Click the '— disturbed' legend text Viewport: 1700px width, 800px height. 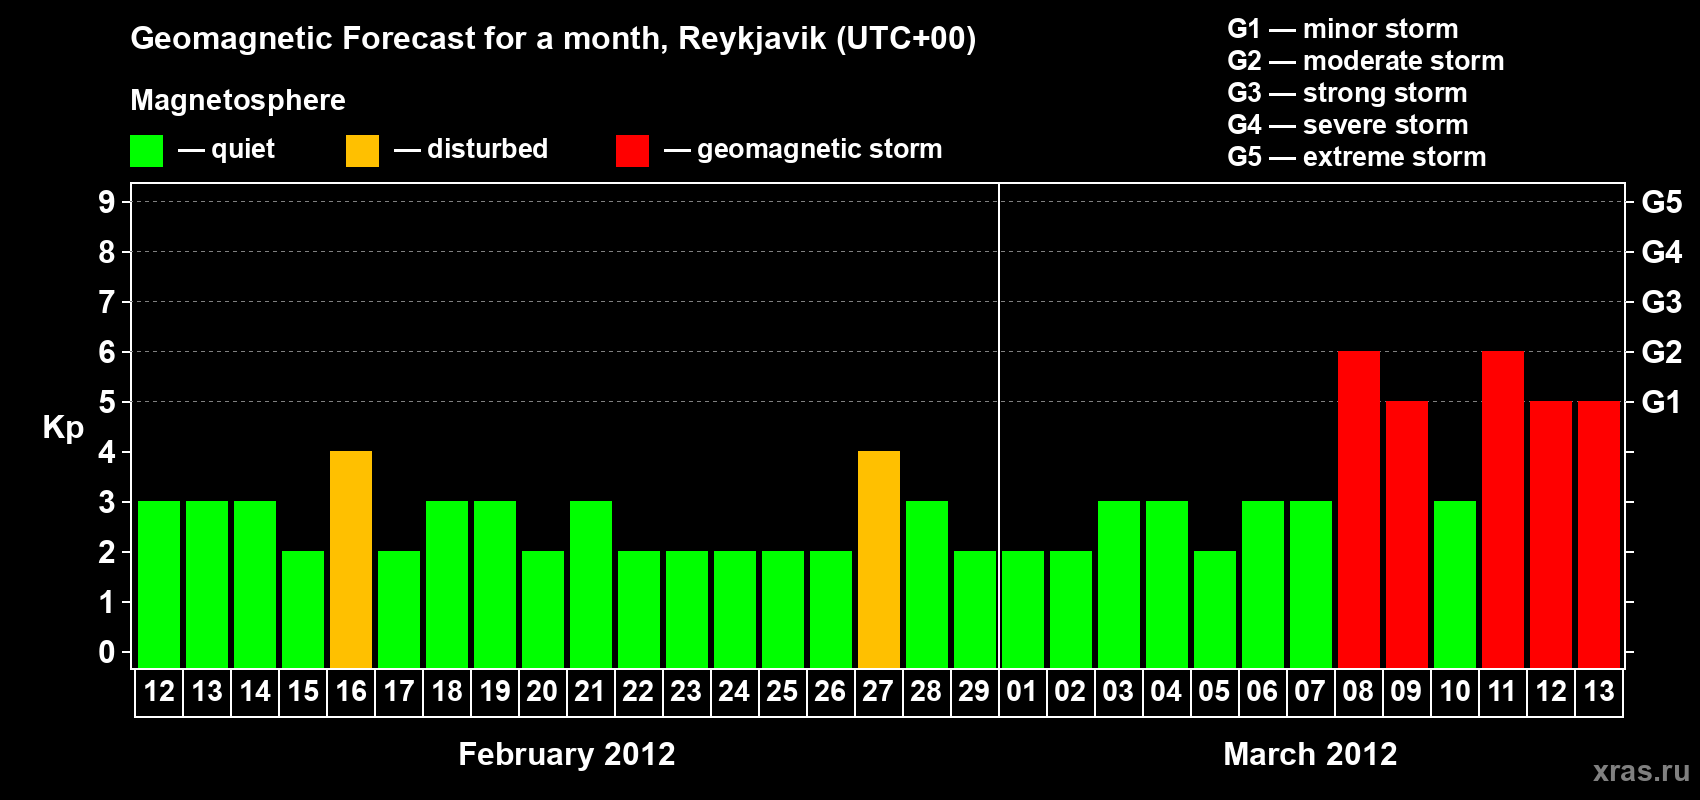471,149
